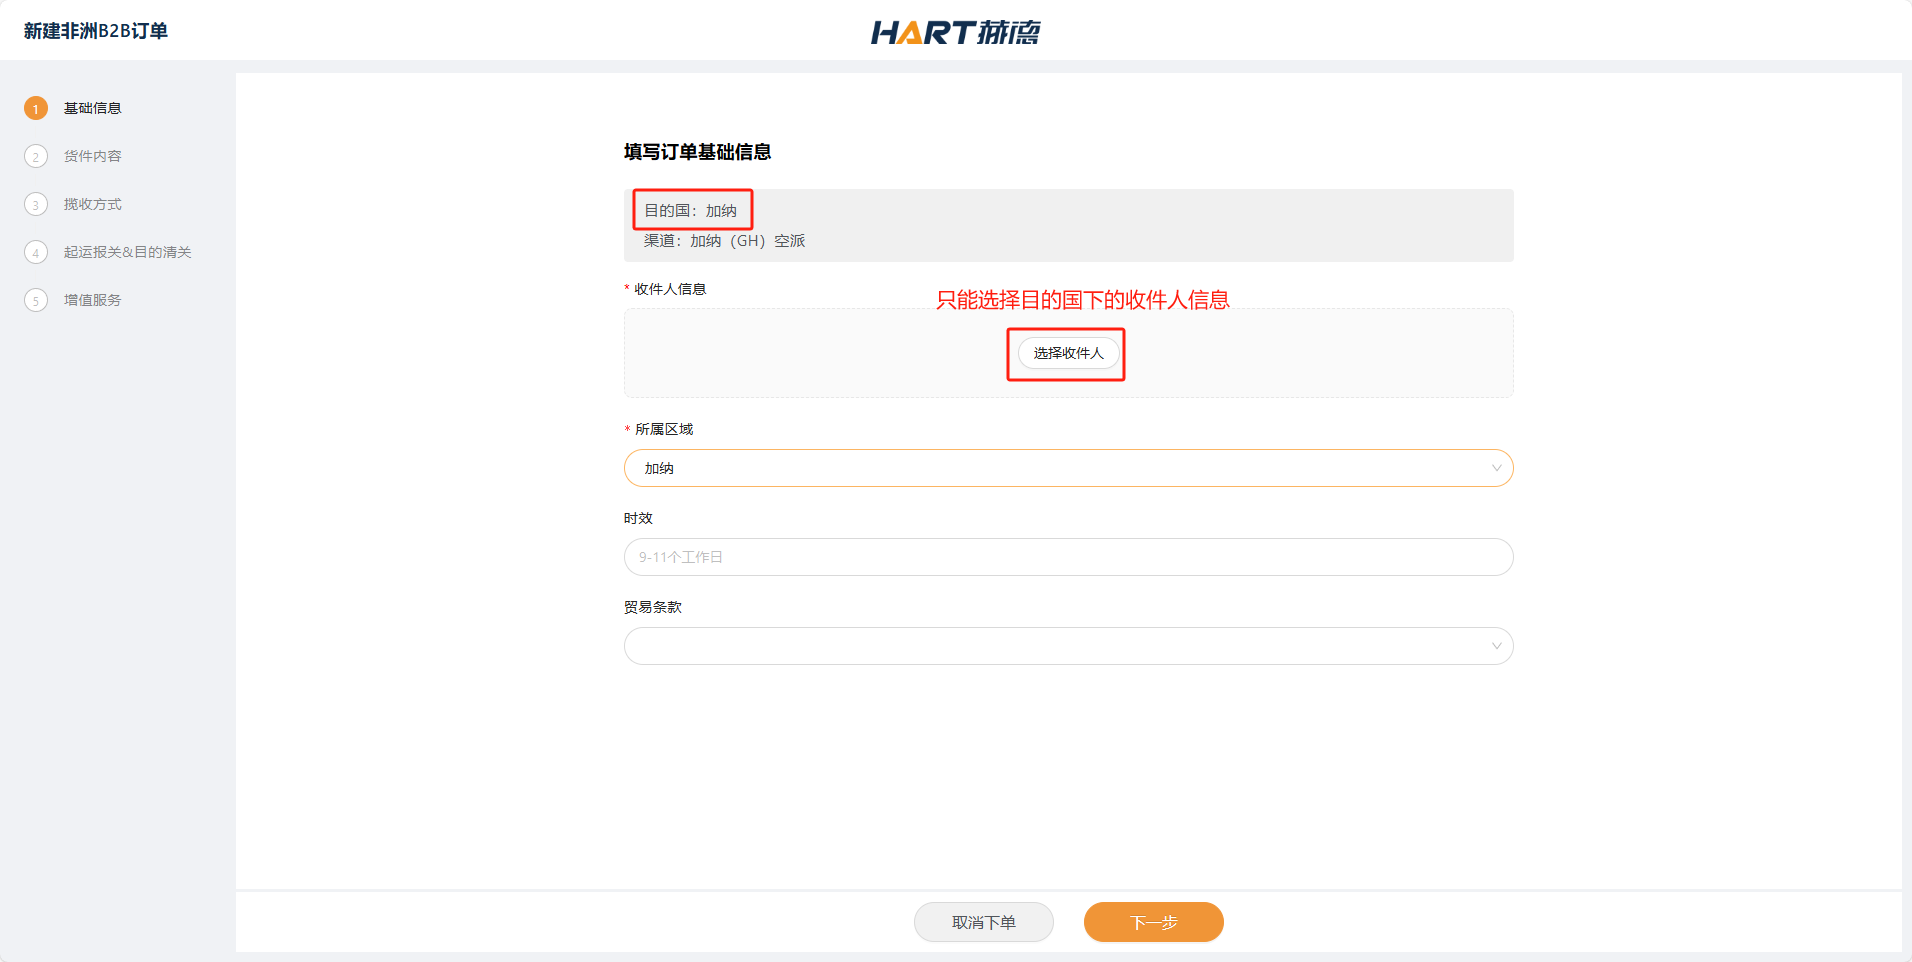The image size is (1912, 962).
Task: Go to the 揽收方式 step label
Action: click(93, 204)
